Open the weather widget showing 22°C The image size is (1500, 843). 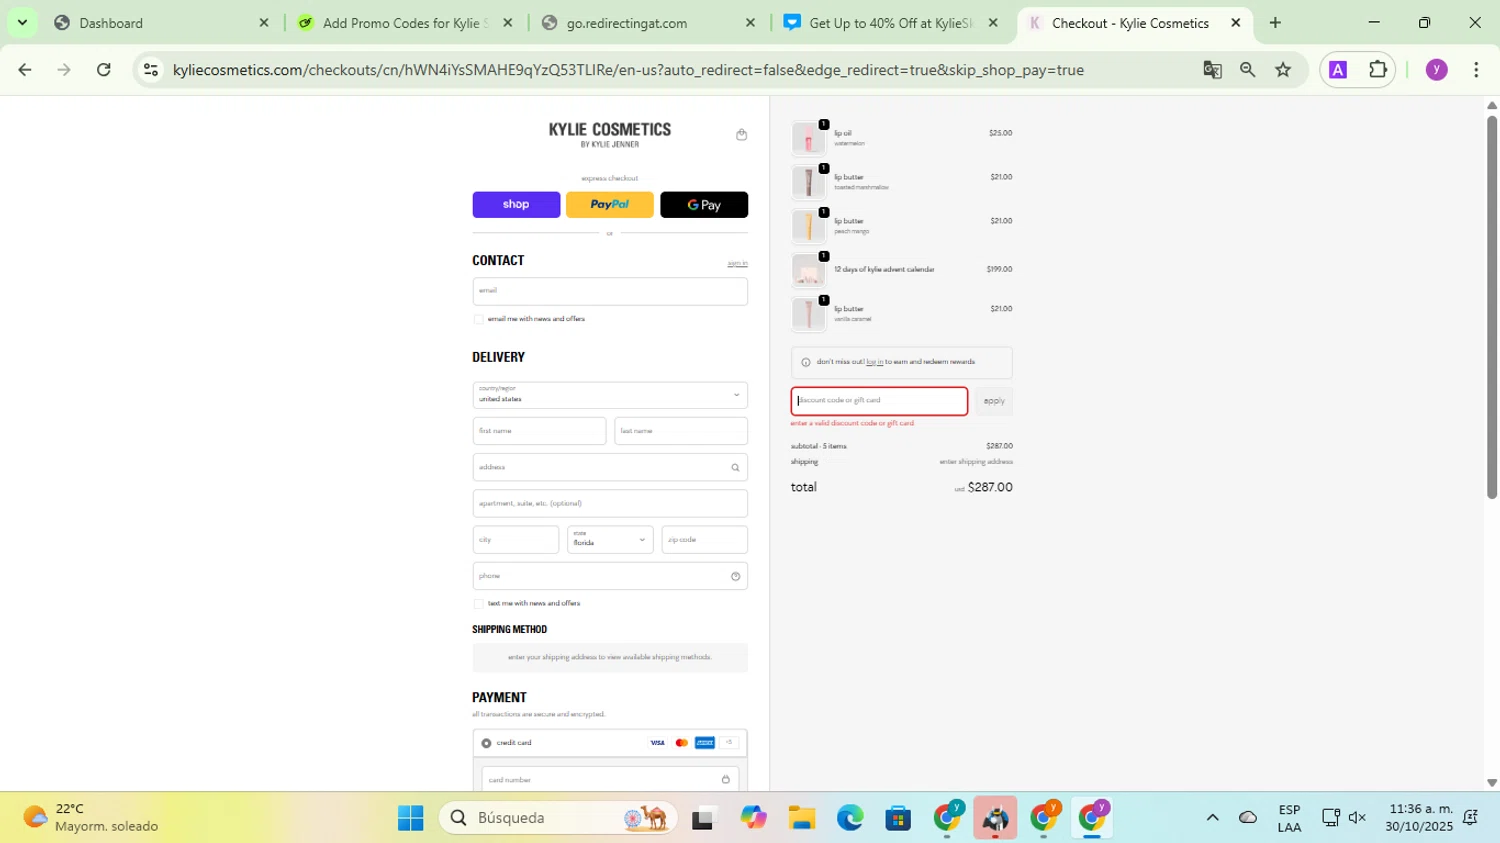click(92, 818)
